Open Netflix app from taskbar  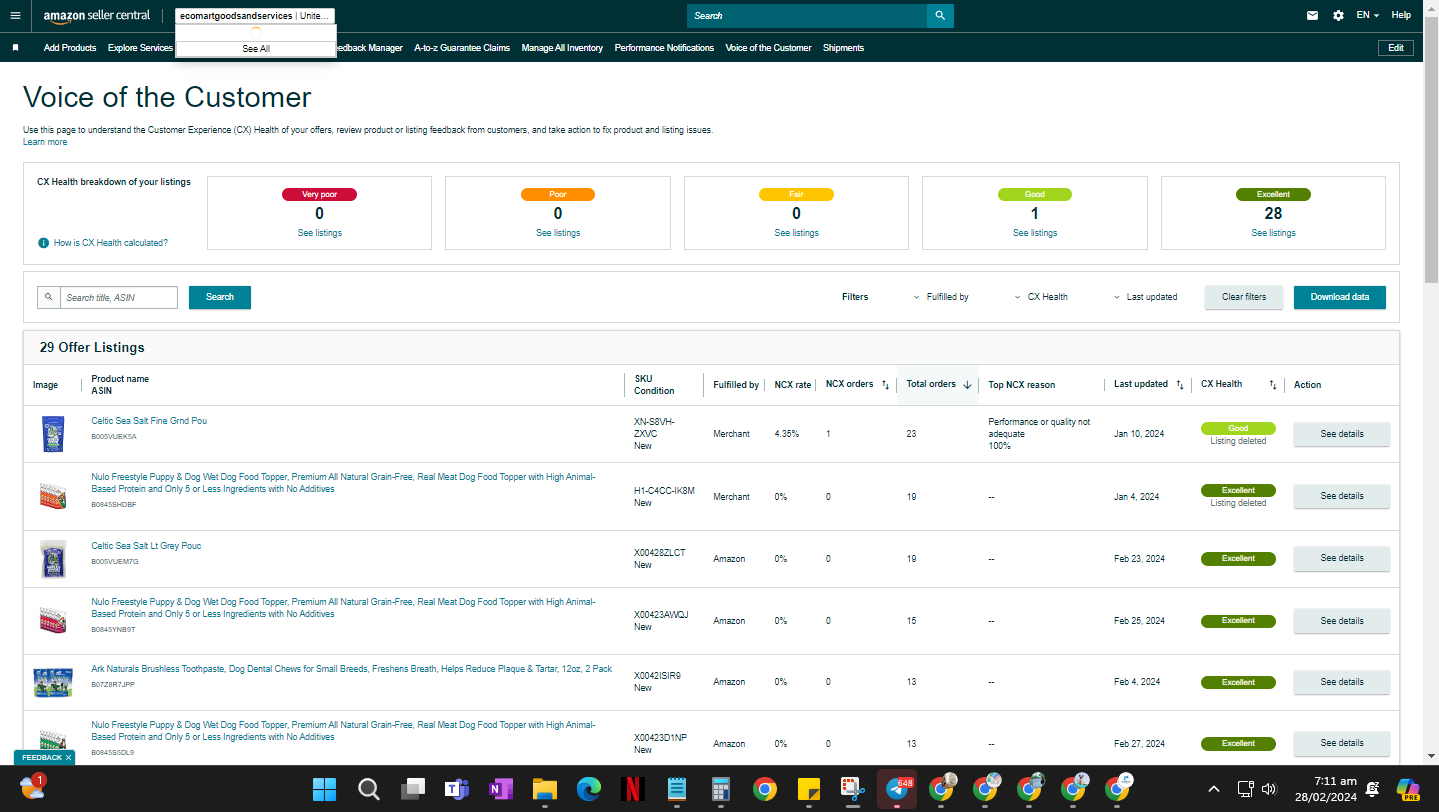point(633,789)
